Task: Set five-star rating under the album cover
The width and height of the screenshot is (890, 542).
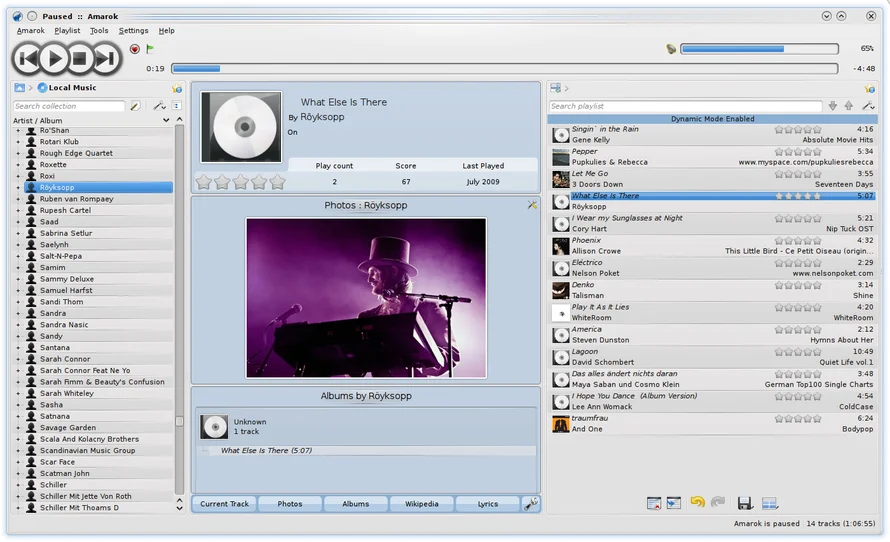Action: click(x=277, y=182)
